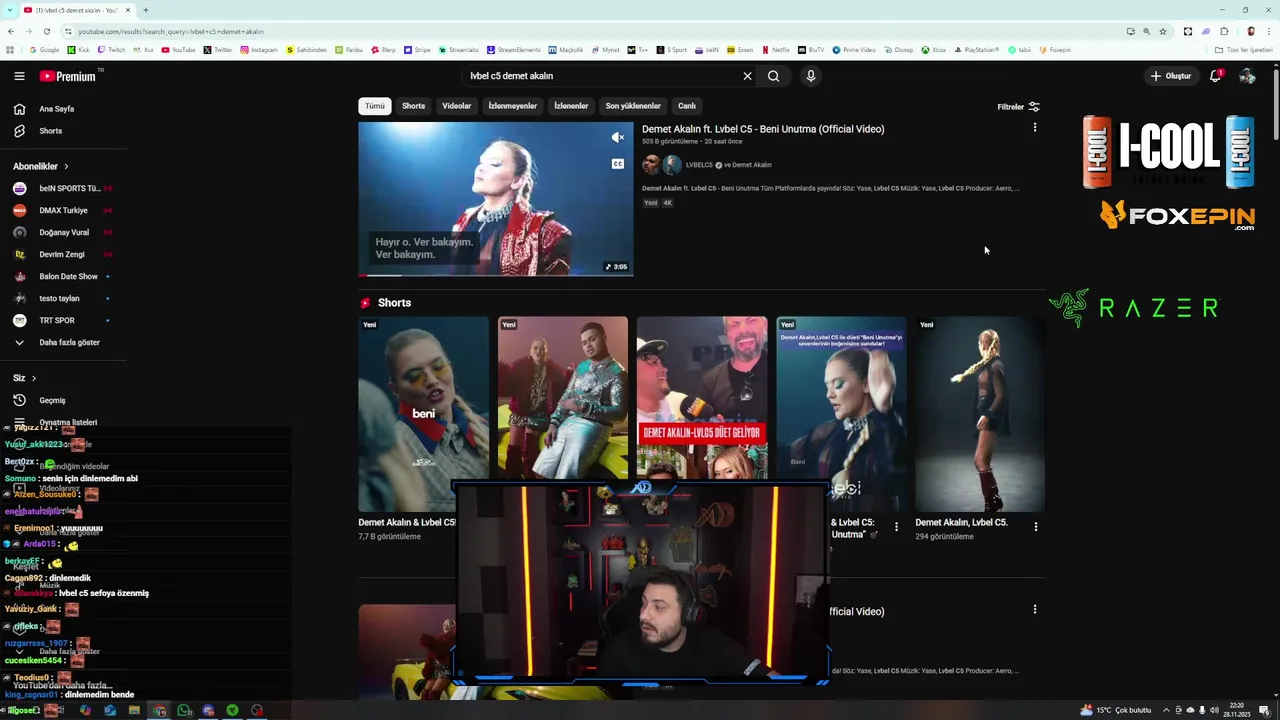Go to Shorts in the sidebar
1280x720 pixels.
coord(50,131)
